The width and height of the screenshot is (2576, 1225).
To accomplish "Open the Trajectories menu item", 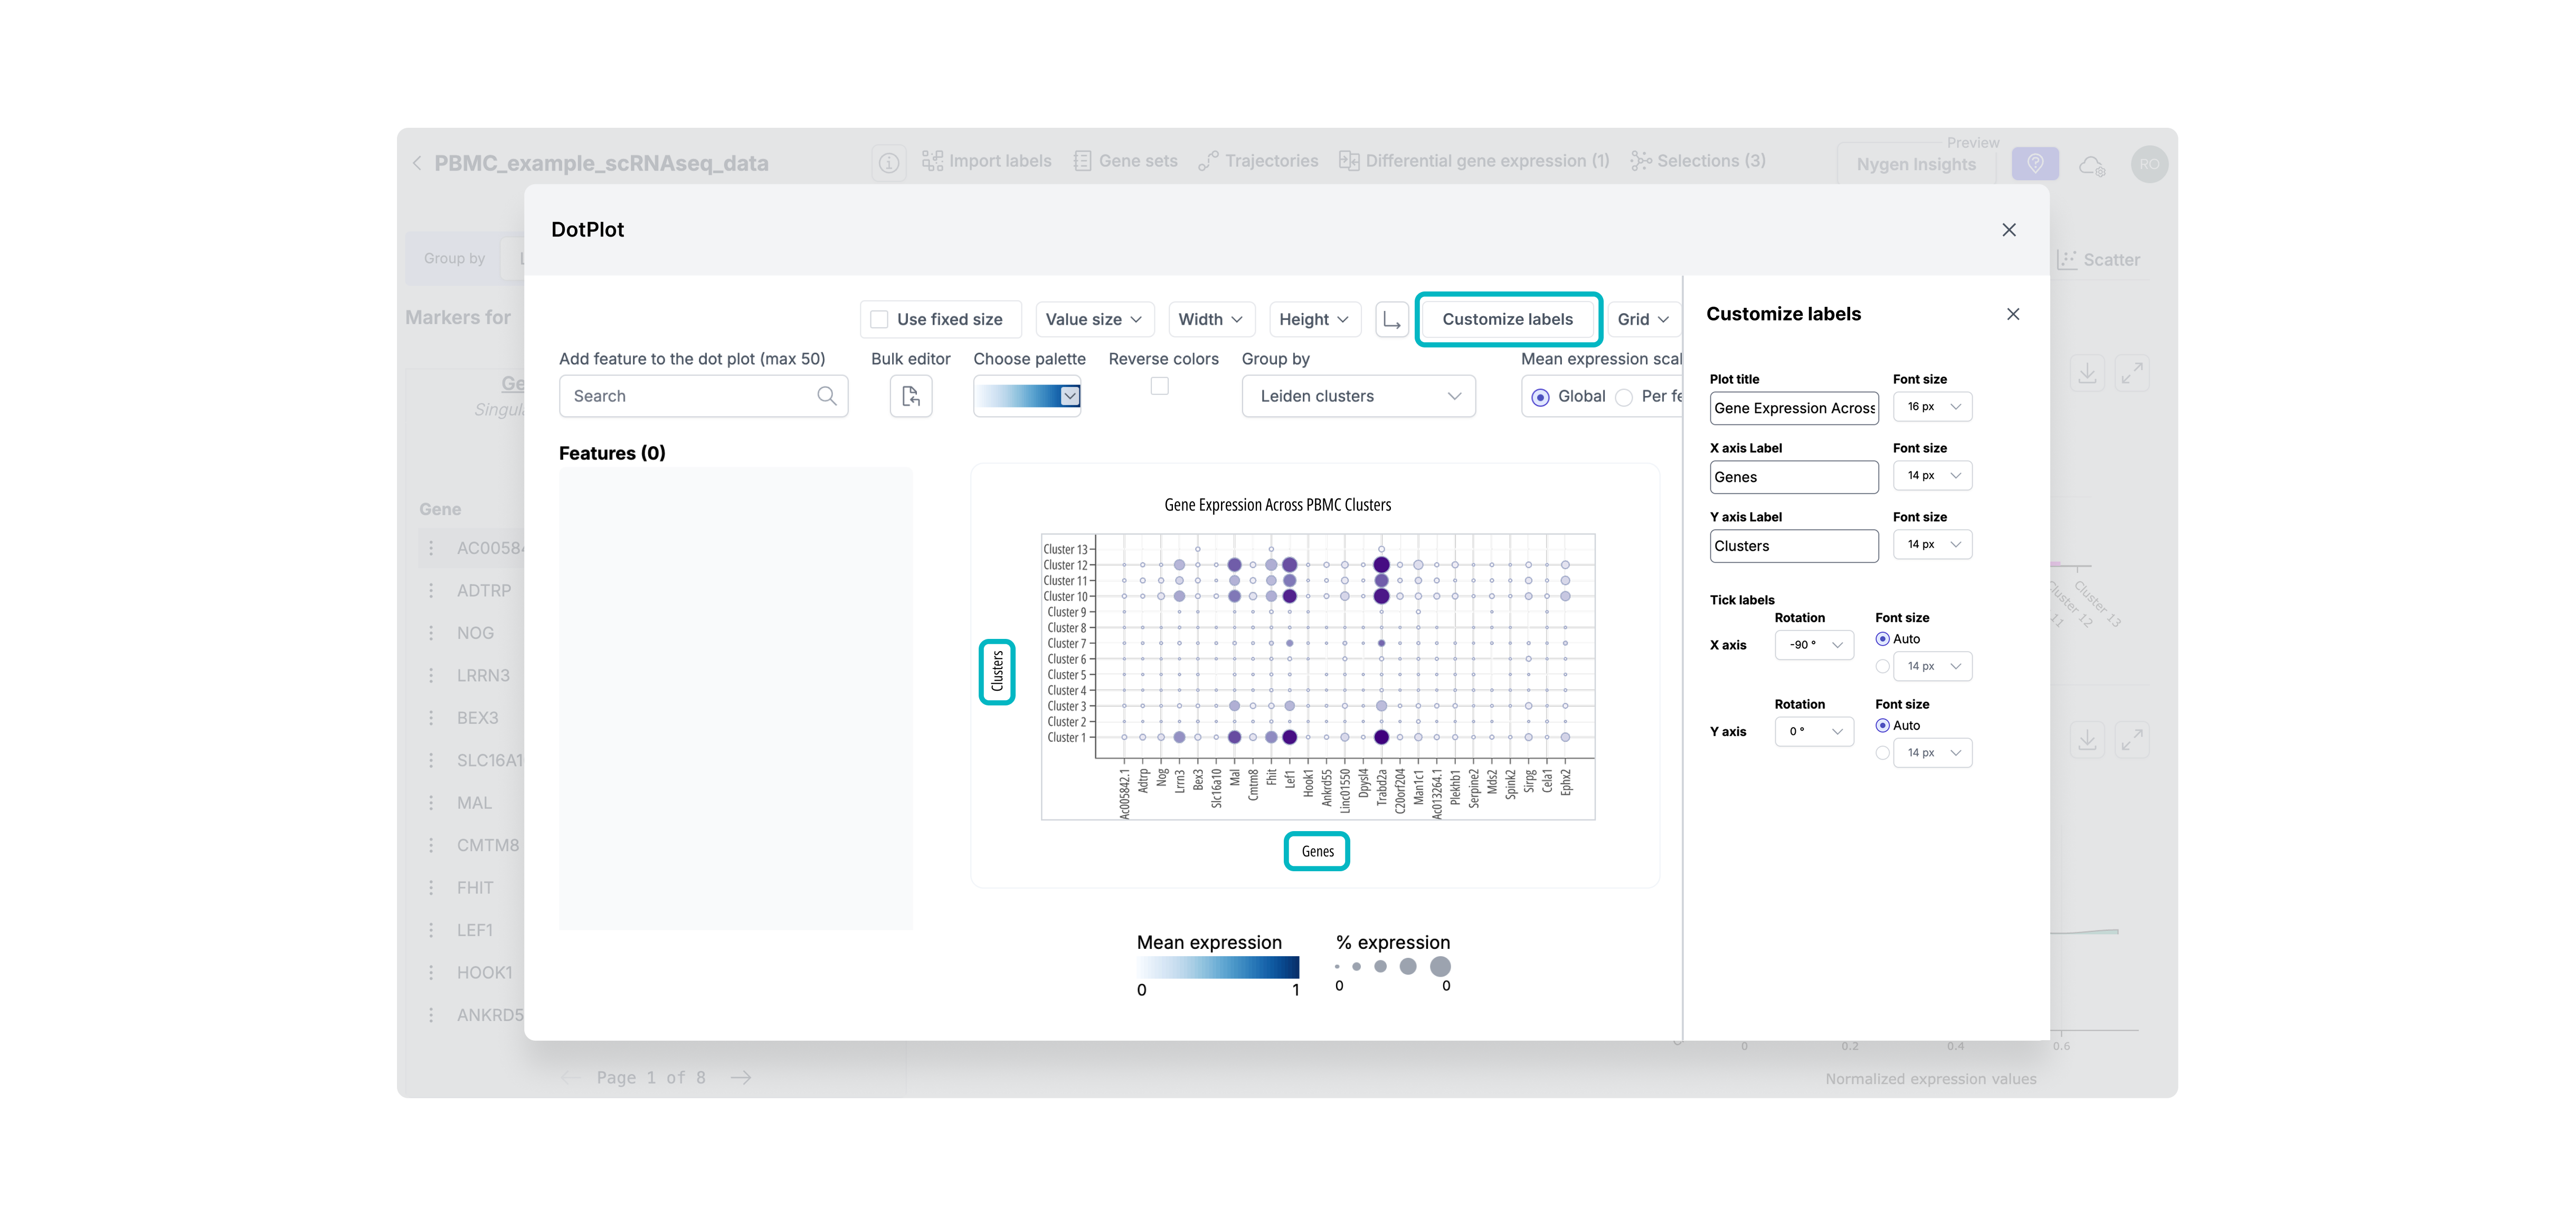I will (1258, 161).
